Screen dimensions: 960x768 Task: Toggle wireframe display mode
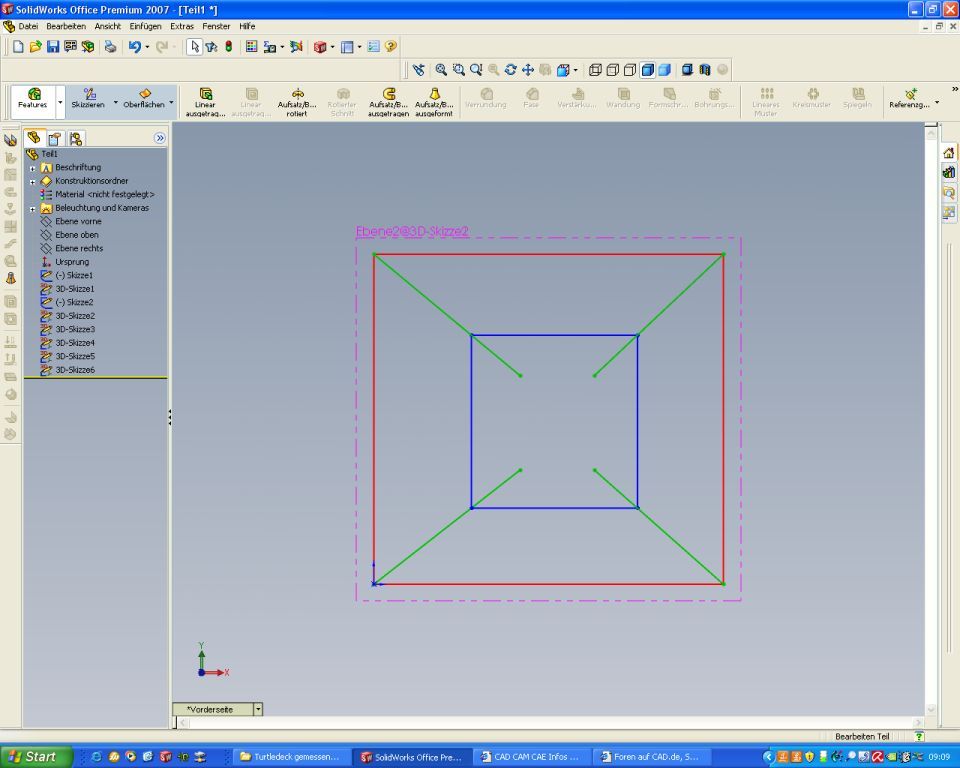(596, 70)
